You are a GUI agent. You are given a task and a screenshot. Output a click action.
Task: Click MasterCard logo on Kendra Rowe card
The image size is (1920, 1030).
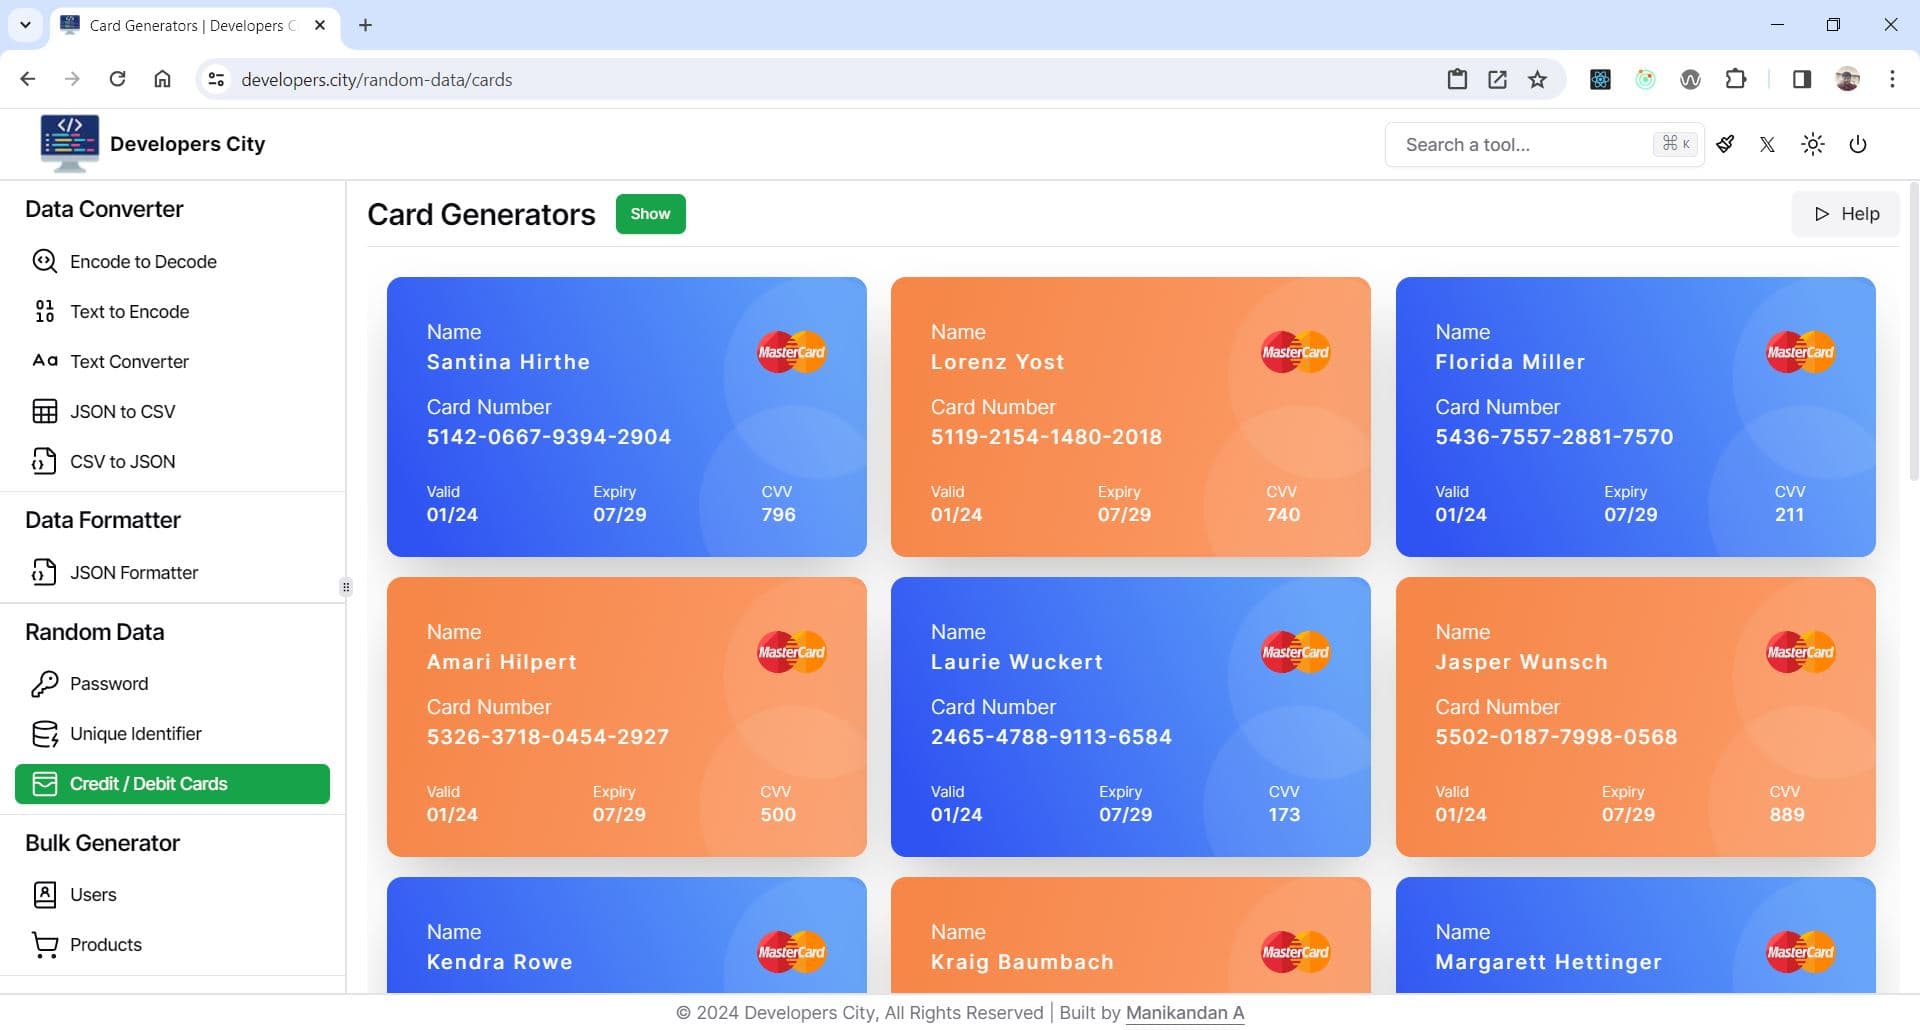click(x=791, y=952)
